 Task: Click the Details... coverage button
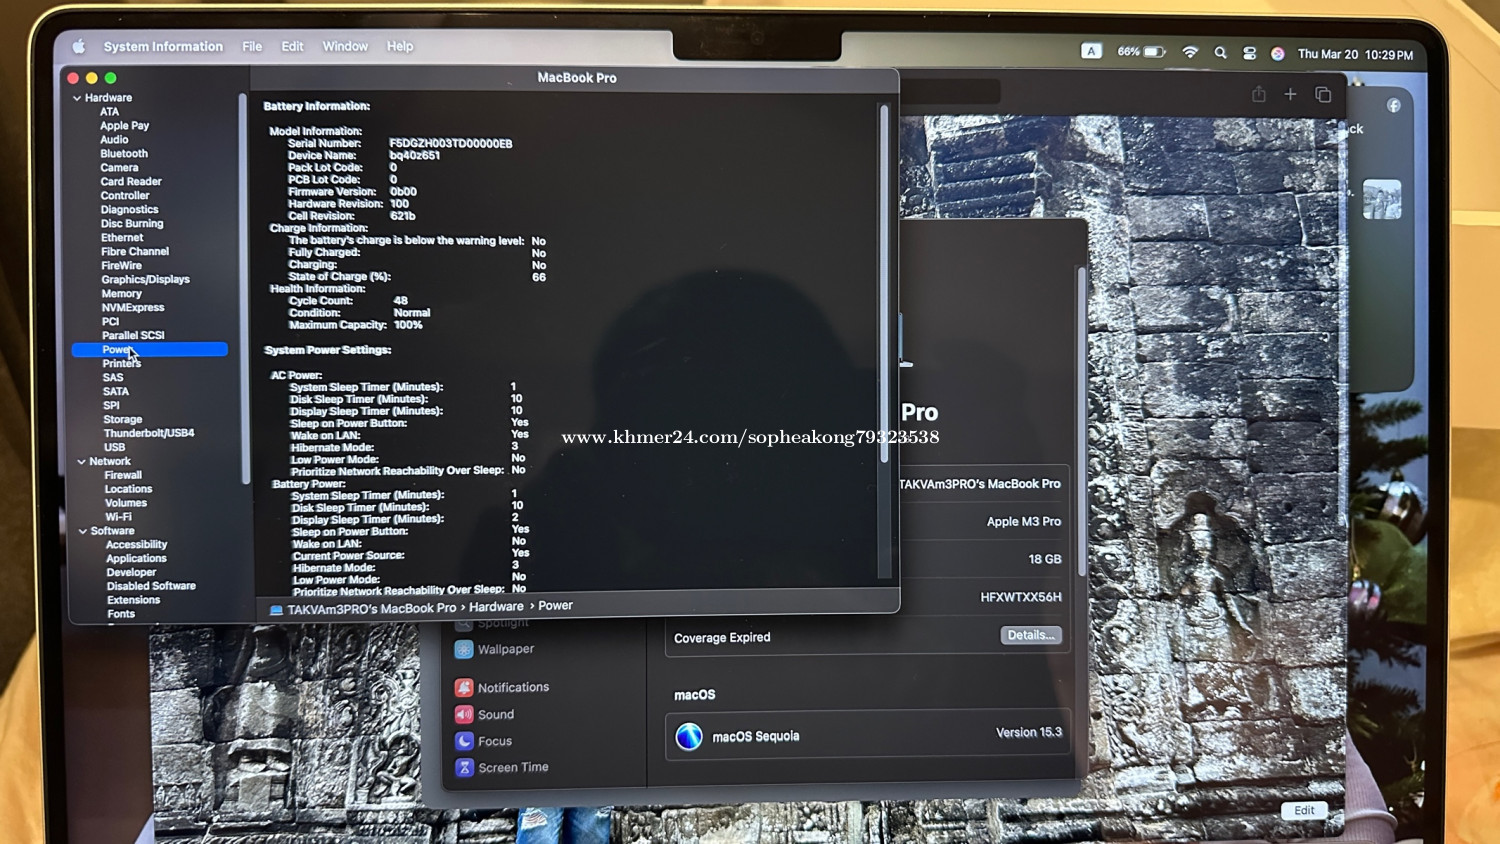point(1031,635)
